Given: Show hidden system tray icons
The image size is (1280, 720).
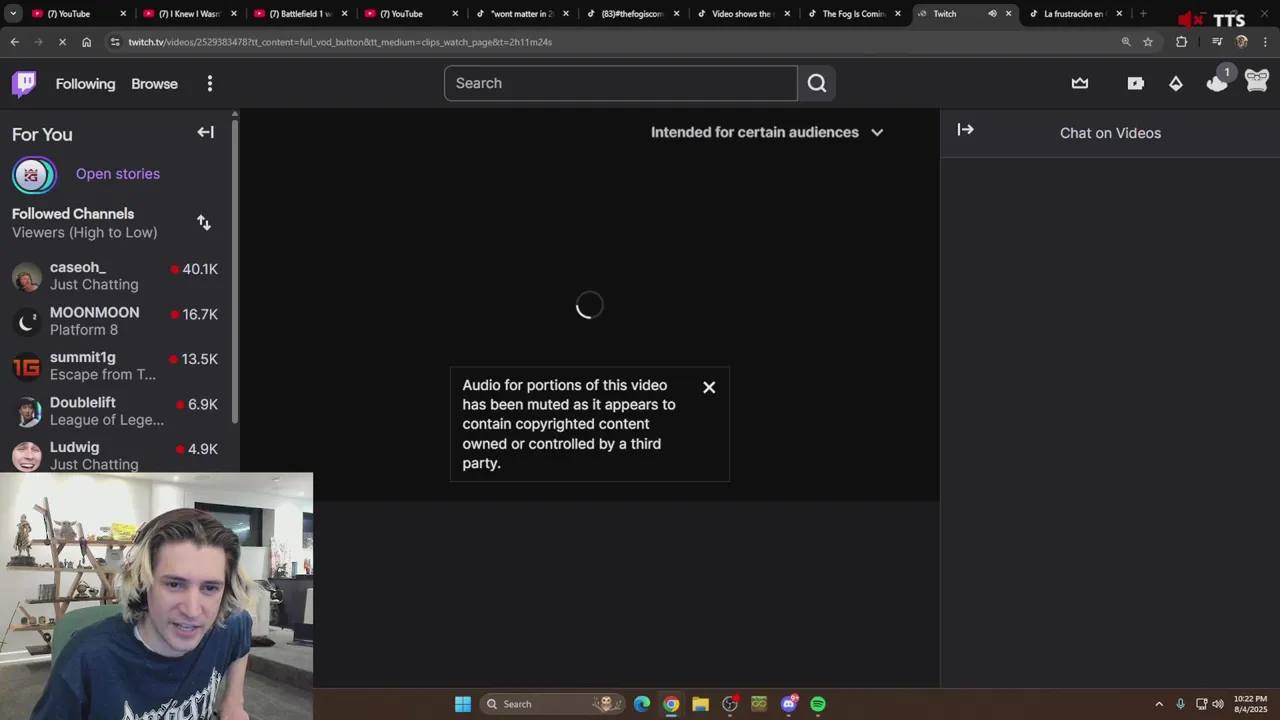Looking at the screenshot, I should point(1159,704).
